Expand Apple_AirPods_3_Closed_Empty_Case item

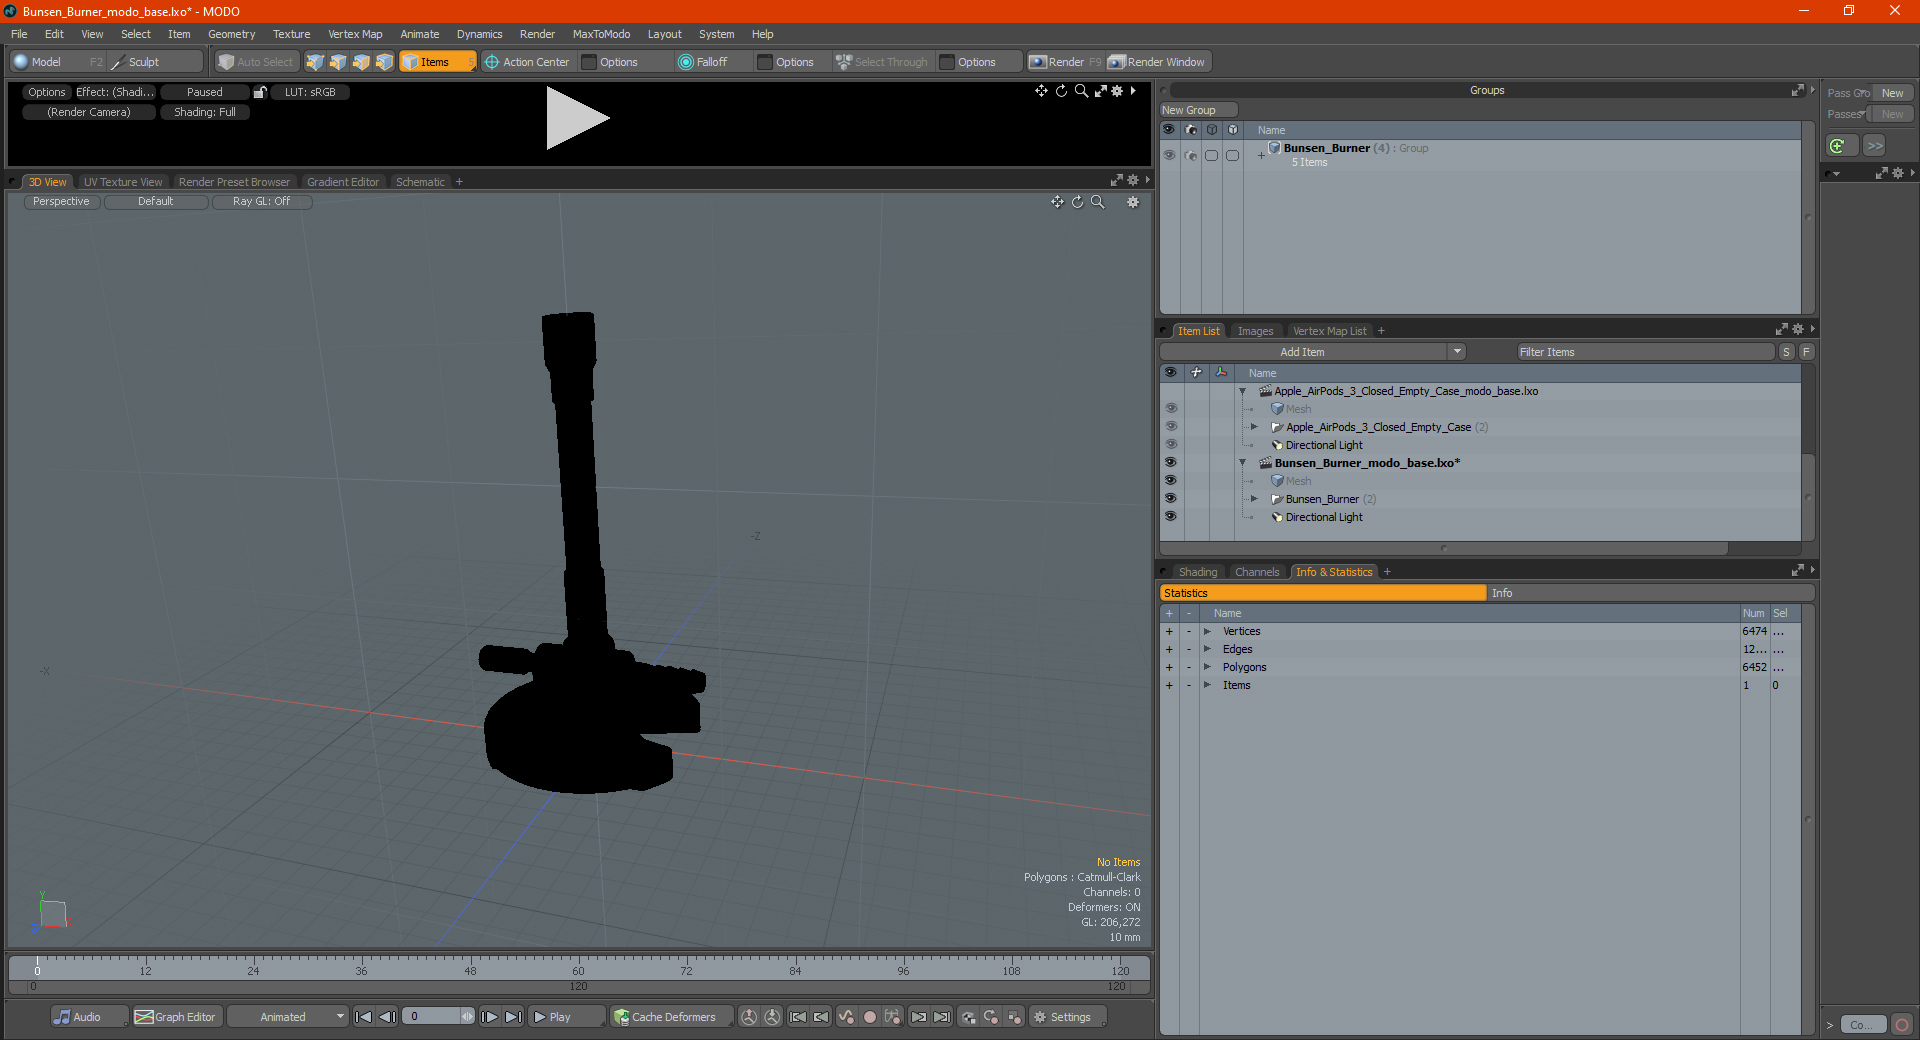pos(1255,427)
